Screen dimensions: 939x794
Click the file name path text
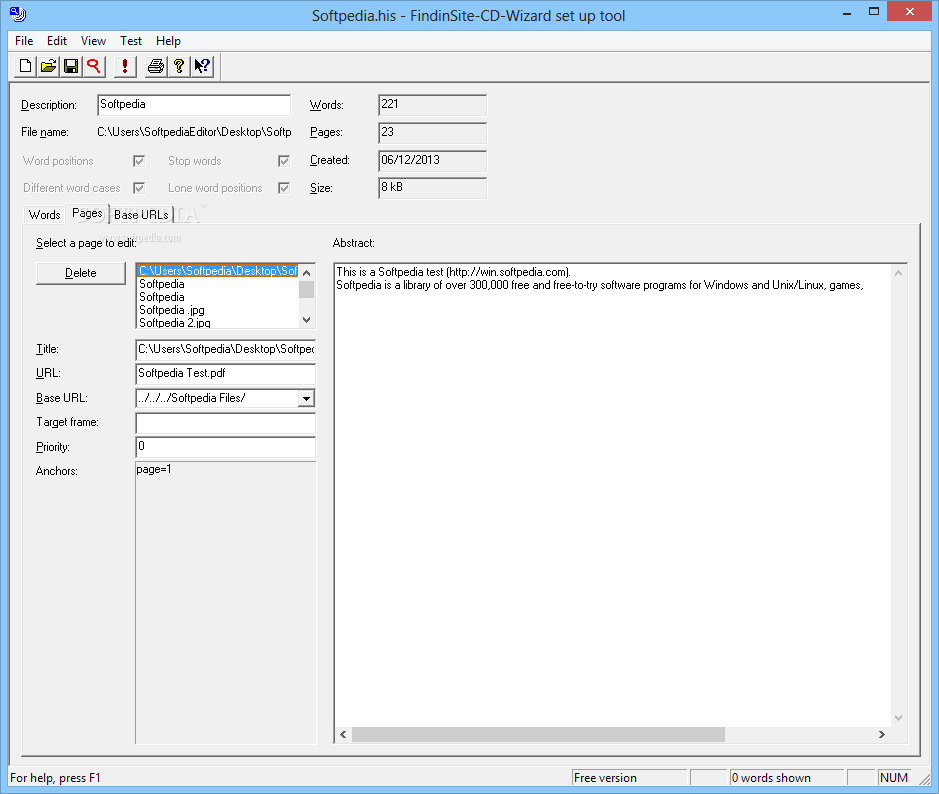point(194,132)
